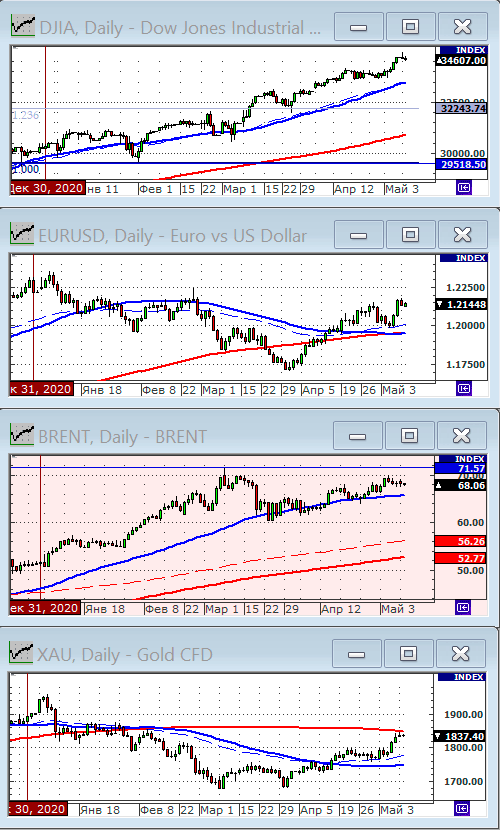Maximize the DJIA Daily chart window
Image resolution: width=500 pixels, height=830 pixels.
tap(410, 26)
